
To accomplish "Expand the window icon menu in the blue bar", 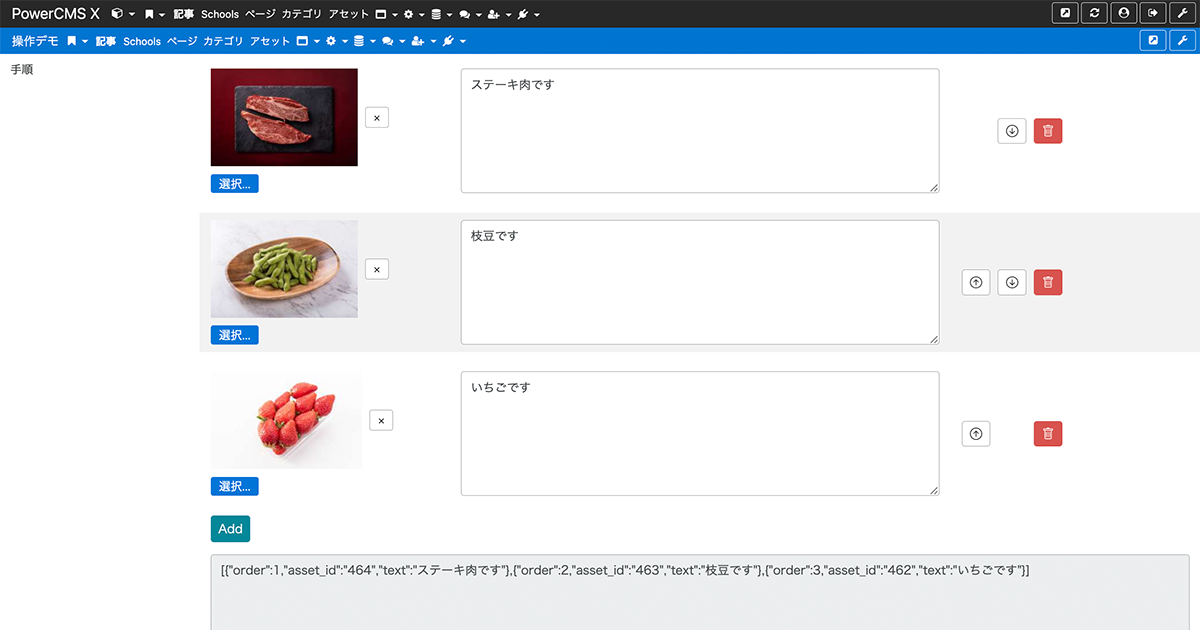I will pyautogui.click(x=308, y=41).
